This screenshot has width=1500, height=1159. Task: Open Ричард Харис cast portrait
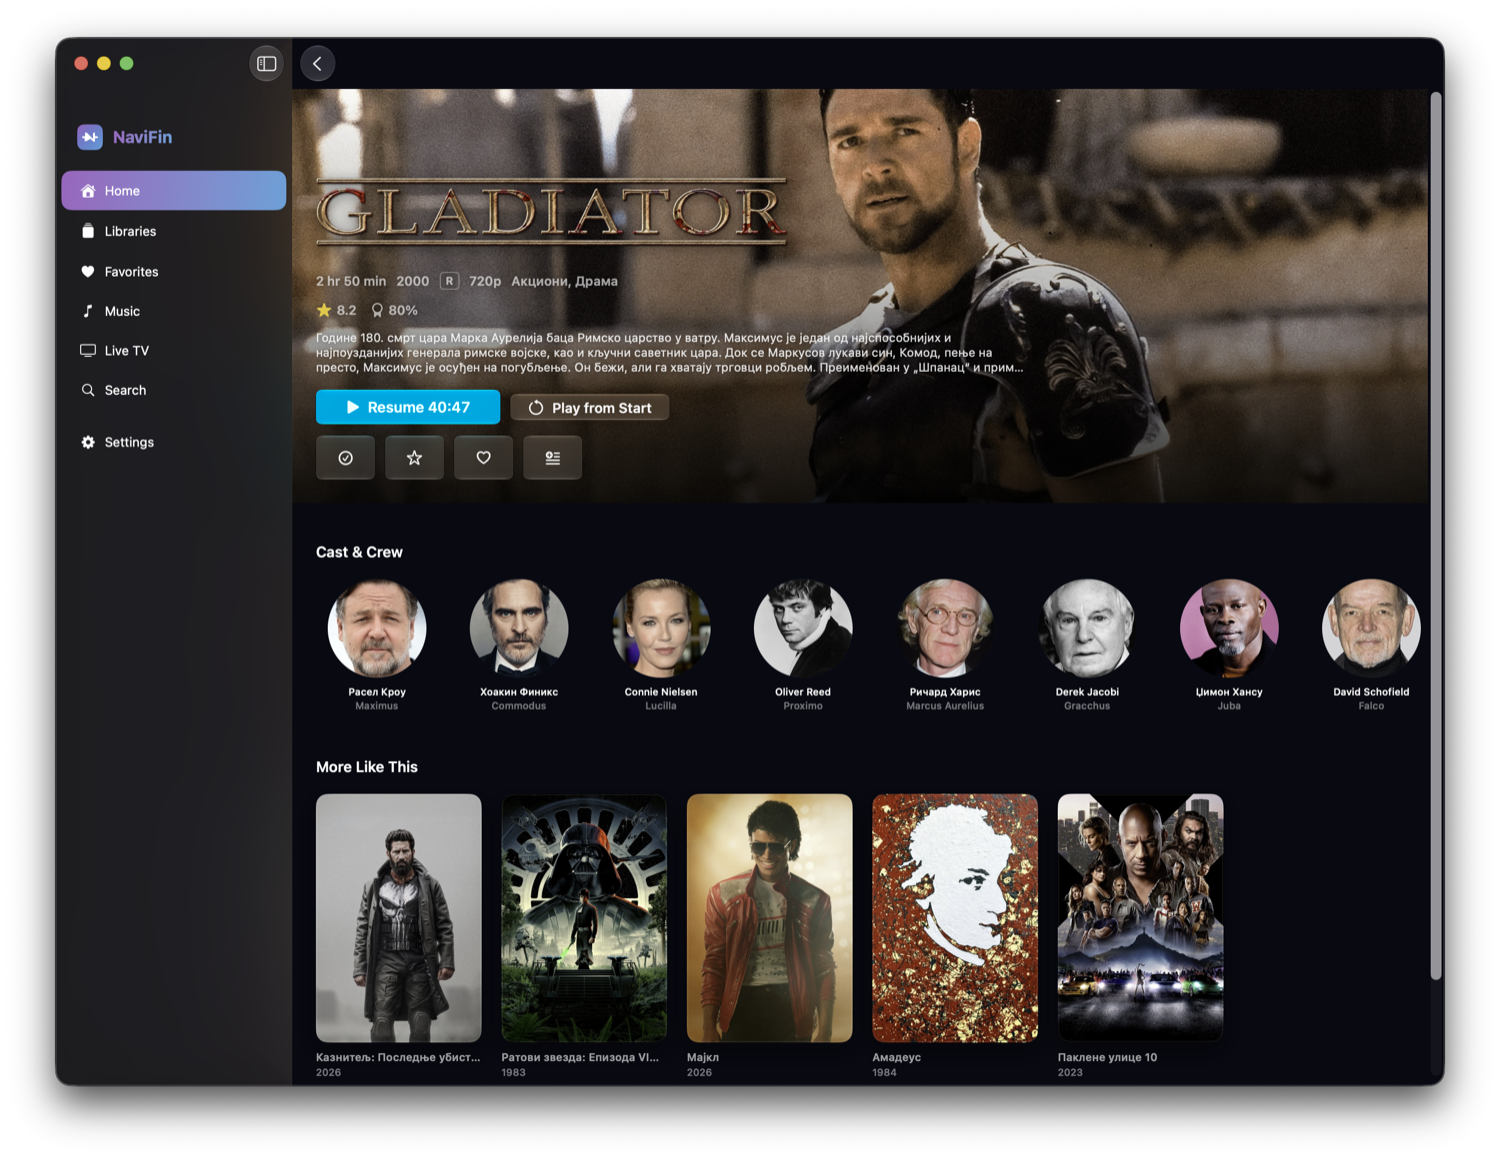(945, 628)
